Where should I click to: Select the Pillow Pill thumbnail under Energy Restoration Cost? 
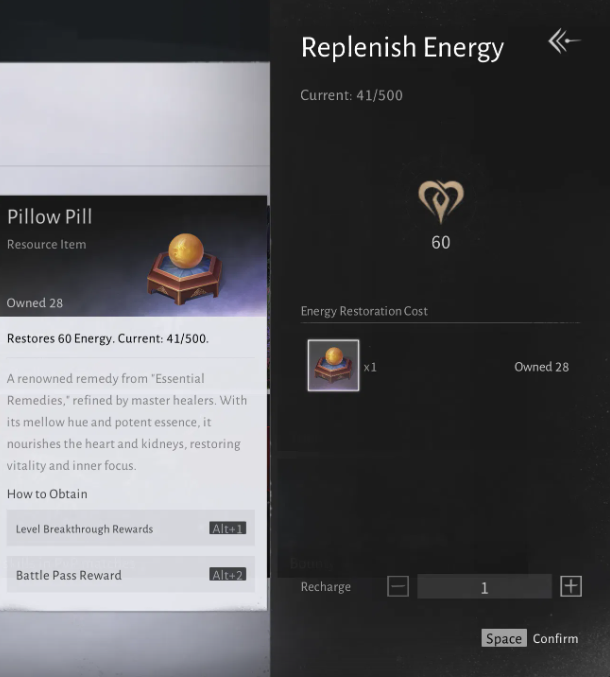click(333, 365)
